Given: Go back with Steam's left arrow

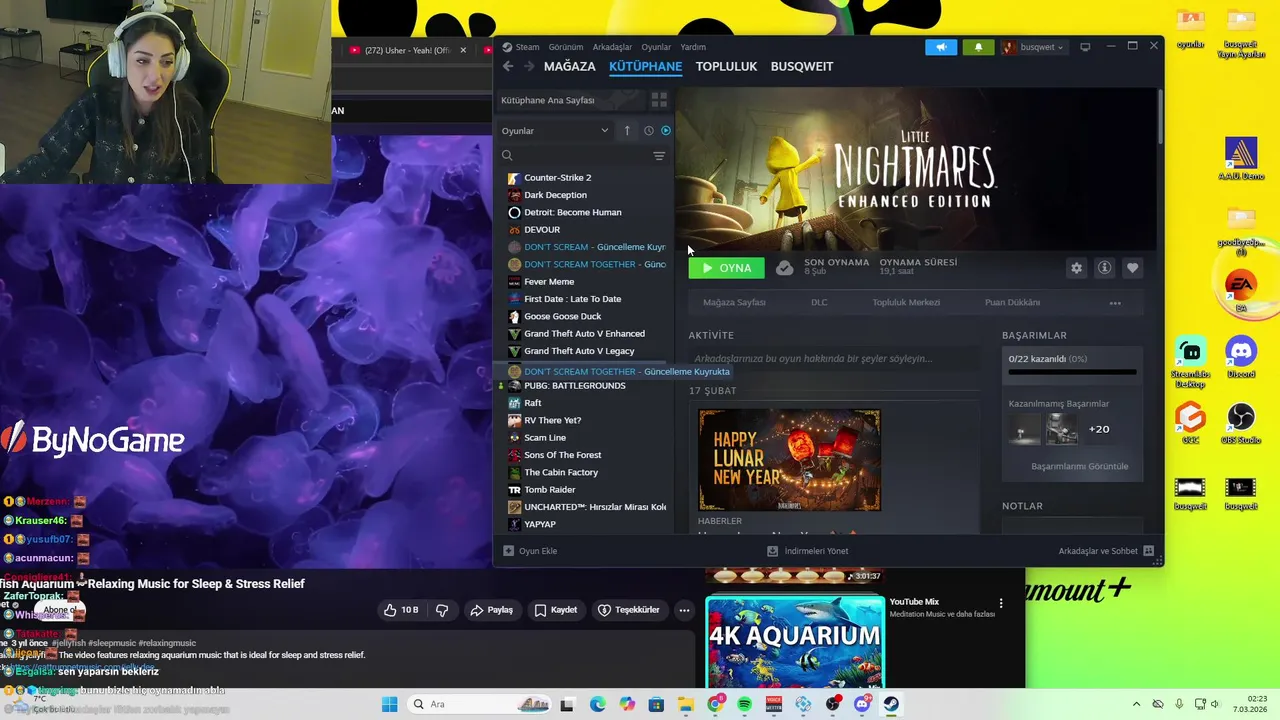Looking at the screenshot, I should point(508,66).
